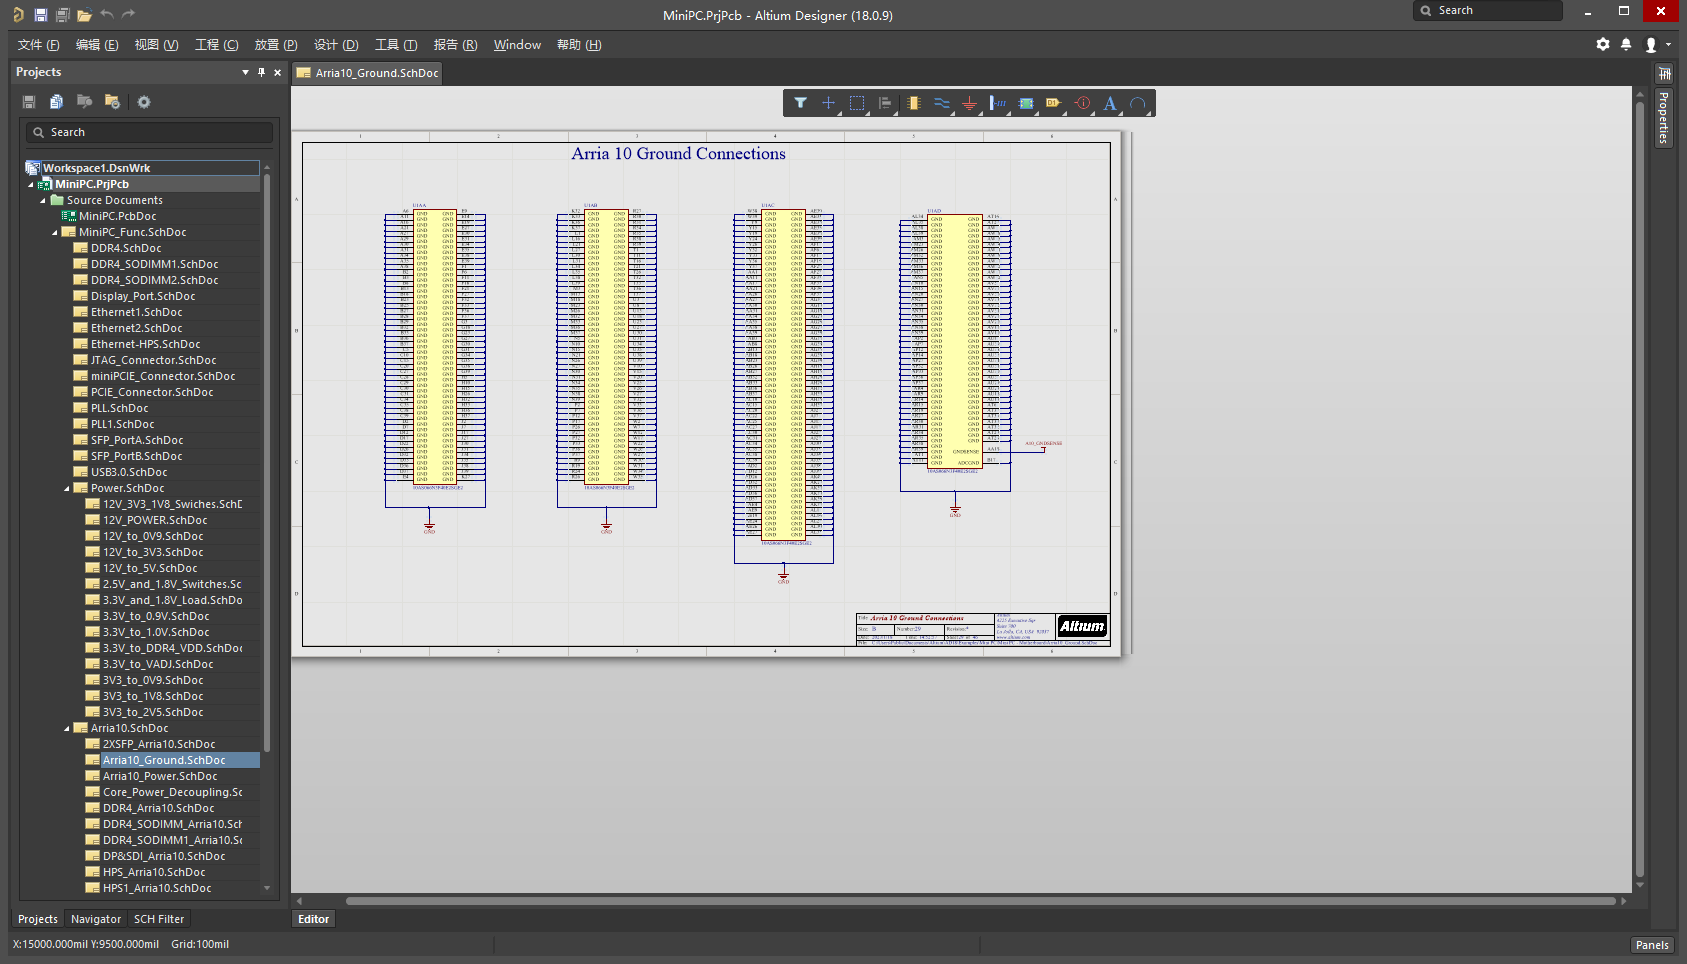Open a document with the folder icon
This screenshot has width=1687, height=964.
tap(85, 15)
